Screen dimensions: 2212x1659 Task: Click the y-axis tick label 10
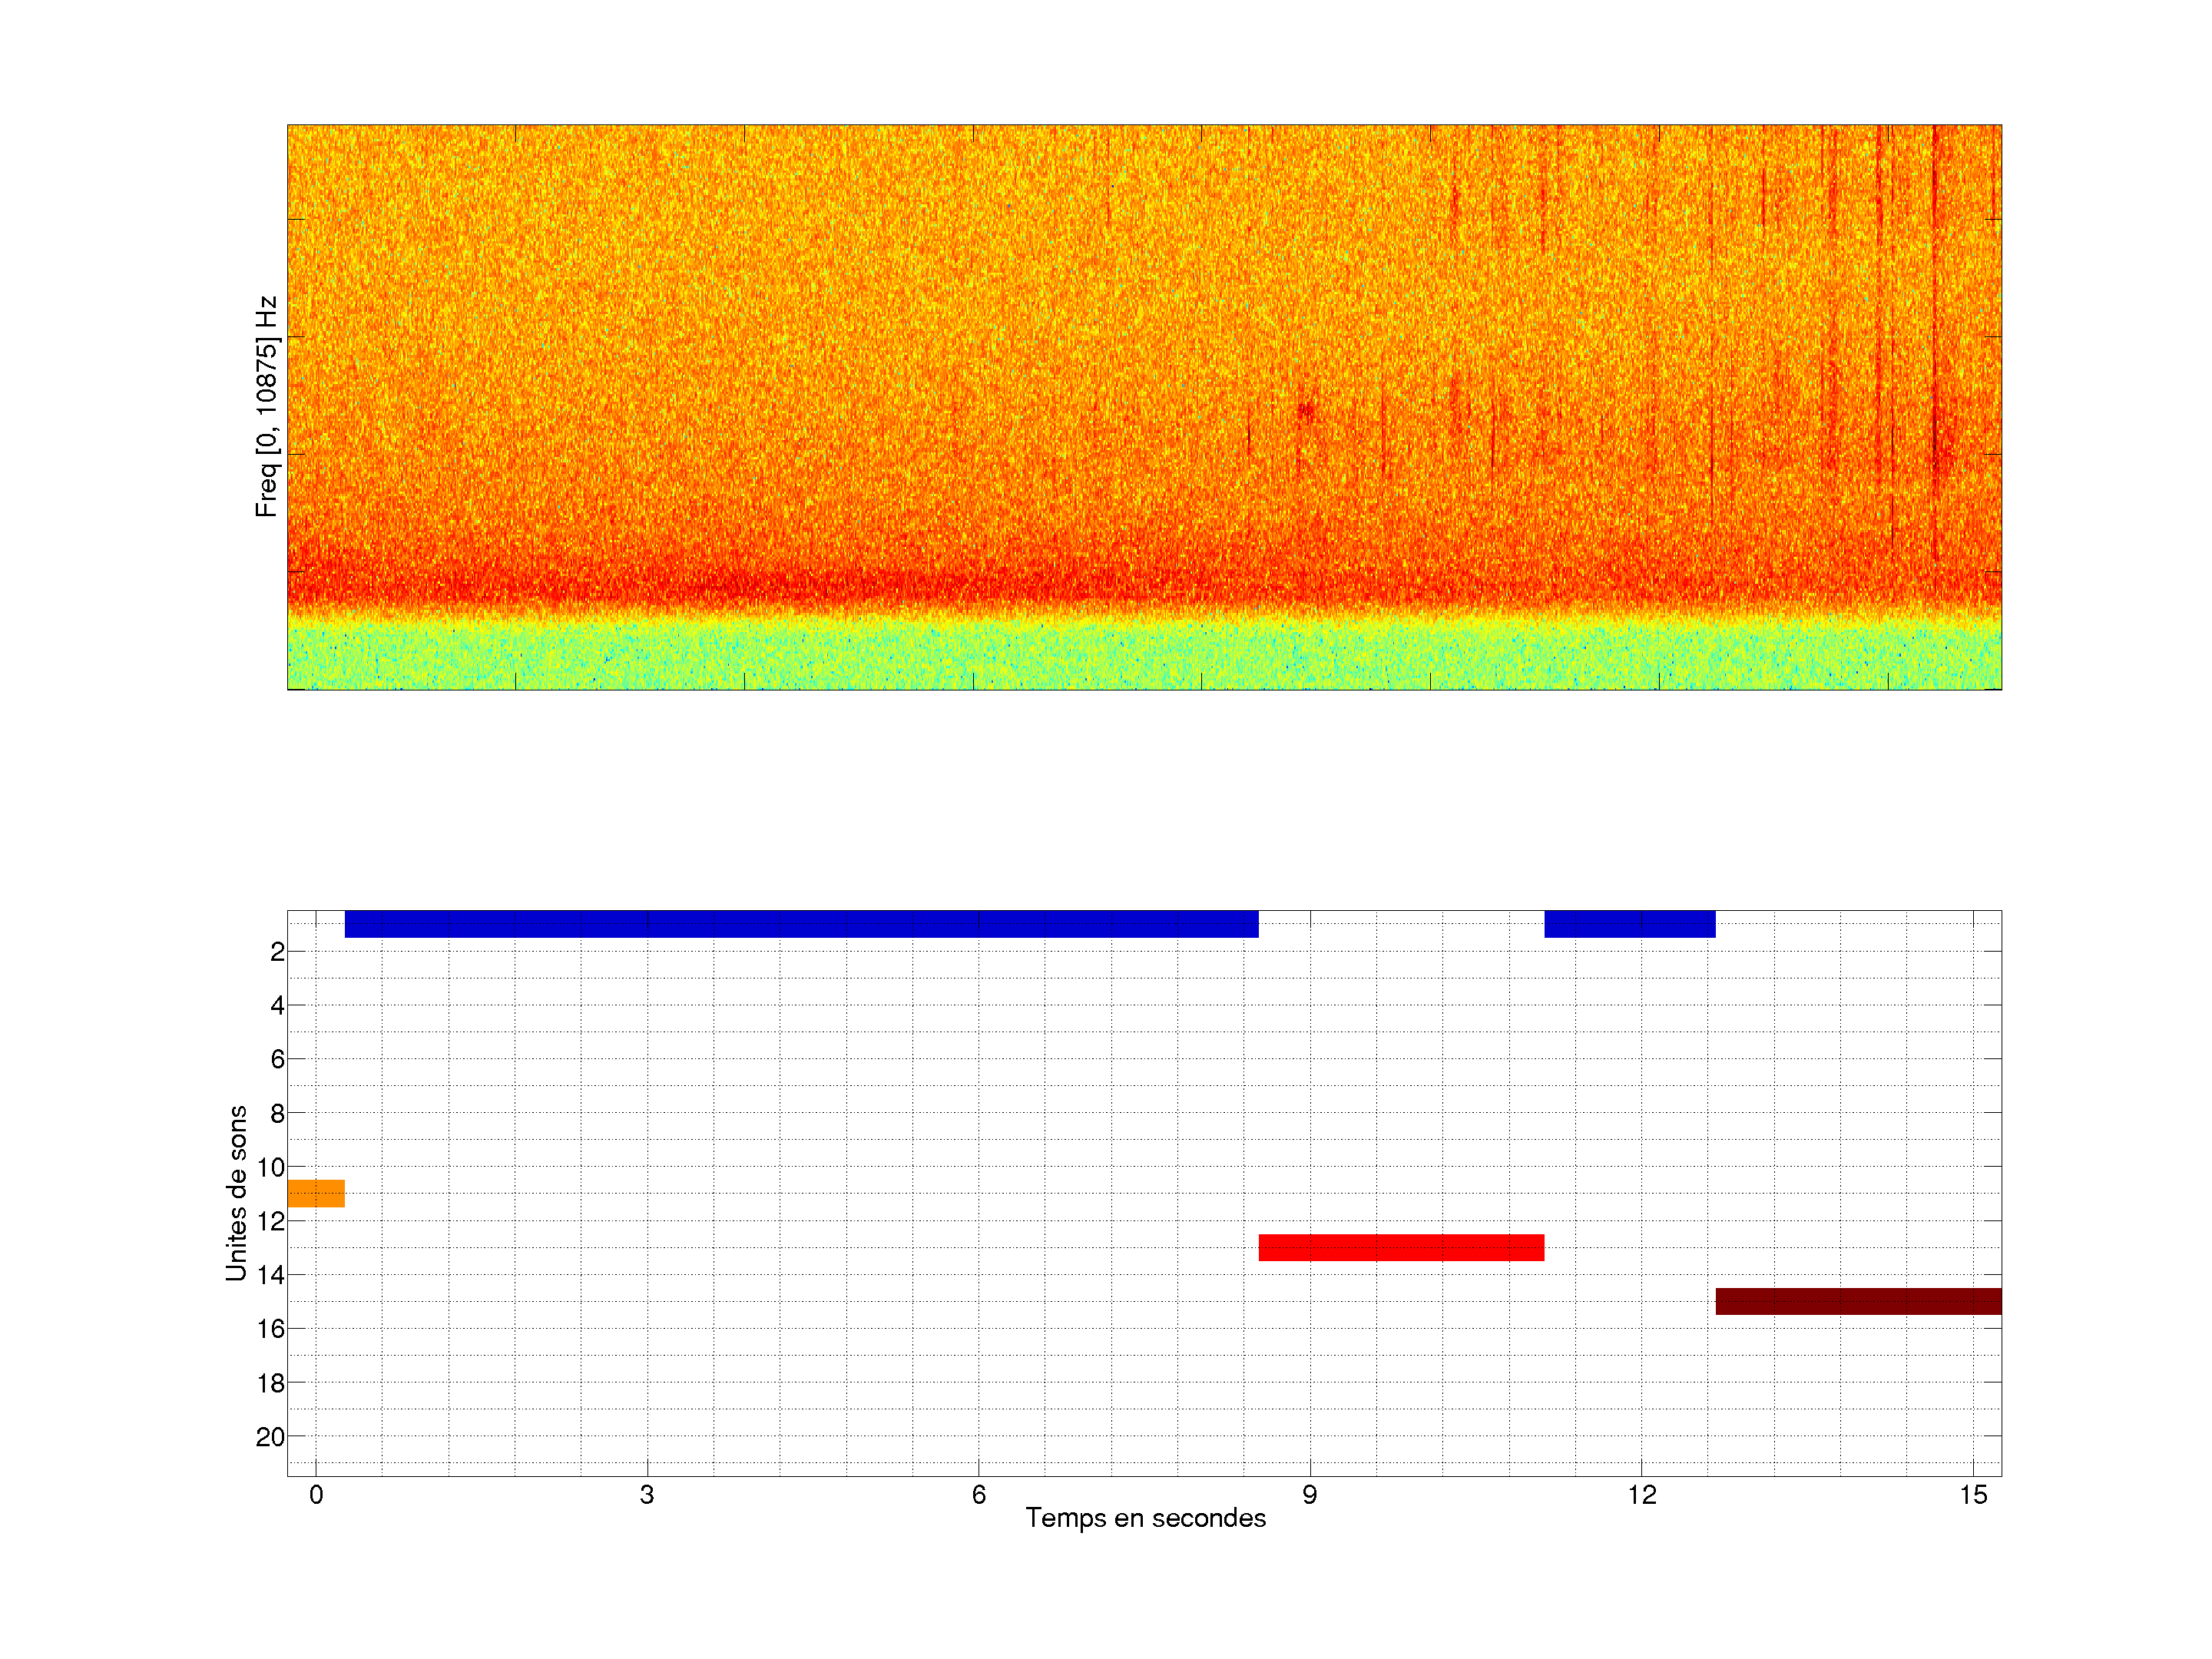click(x=270, y=1167)
